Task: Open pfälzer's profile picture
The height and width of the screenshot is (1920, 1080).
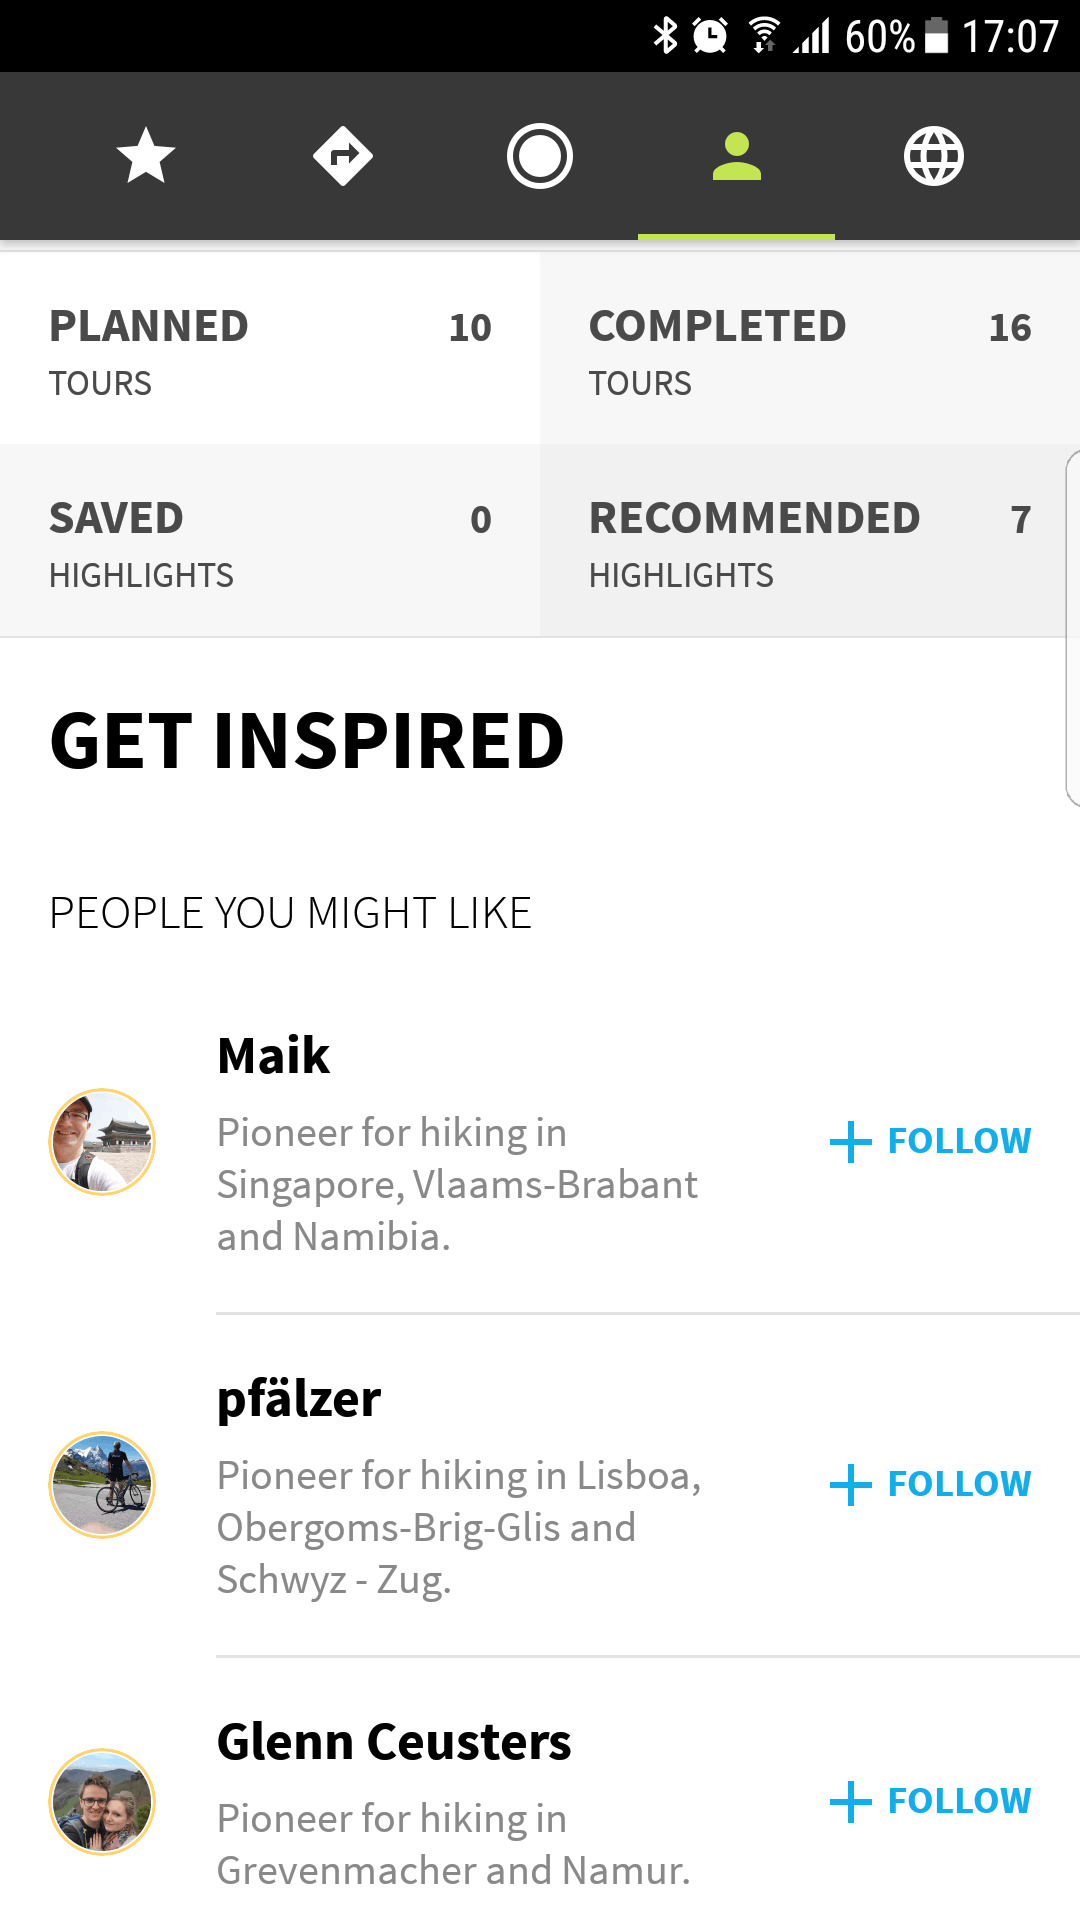Action: (x=102, y=1485)
